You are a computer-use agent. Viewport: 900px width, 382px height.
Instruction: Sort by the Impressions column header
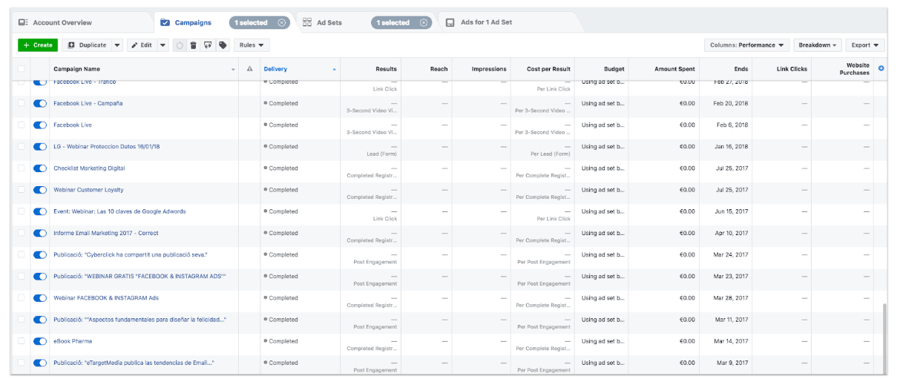489,69
